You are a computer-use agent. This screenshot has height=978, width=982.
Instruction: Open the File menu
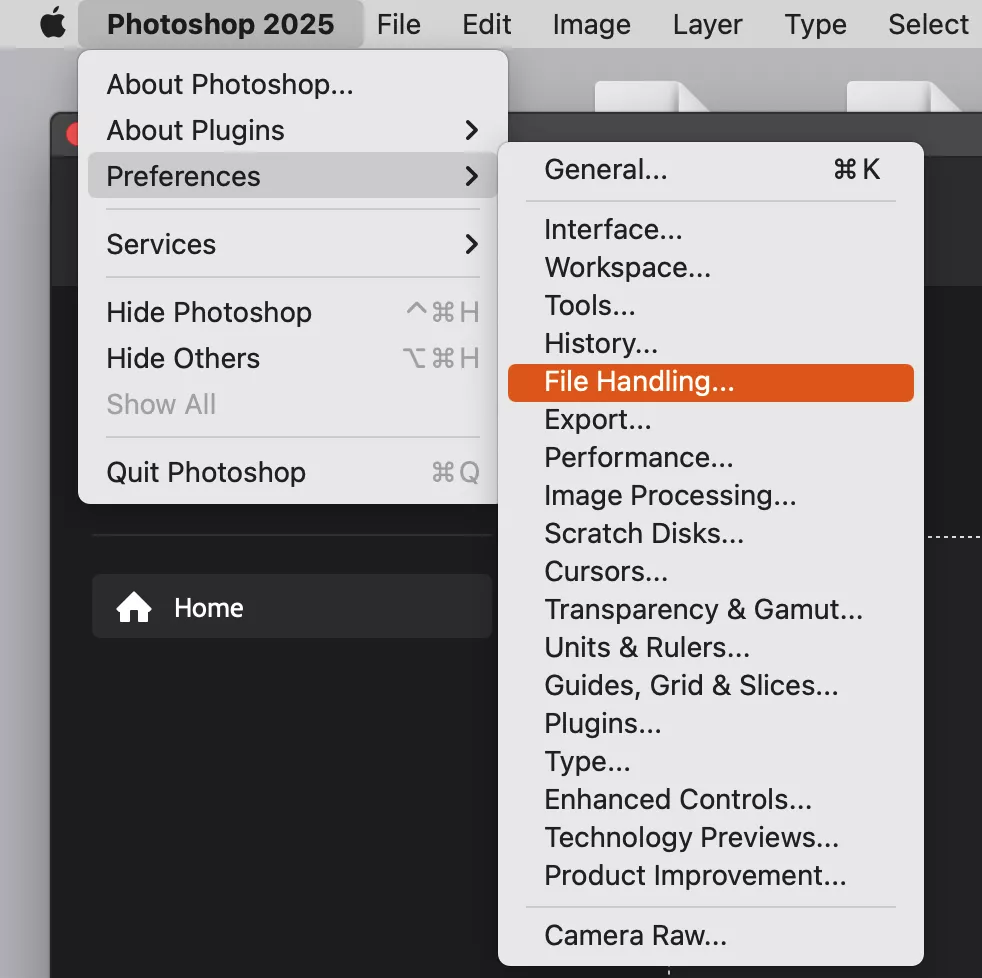coord(398,24)
